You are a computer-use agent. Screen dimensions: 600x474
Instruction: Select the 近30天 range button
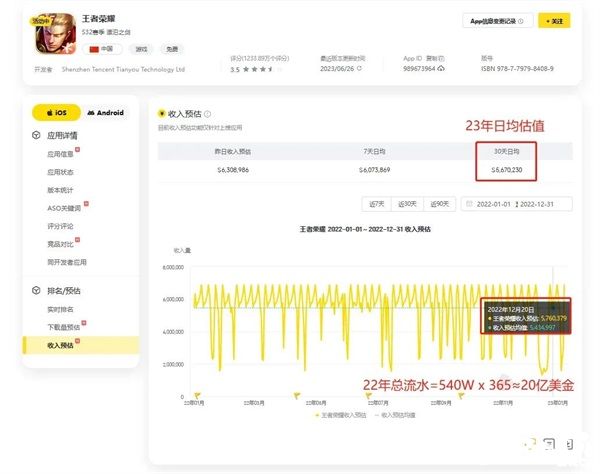[x=407, y=204]
